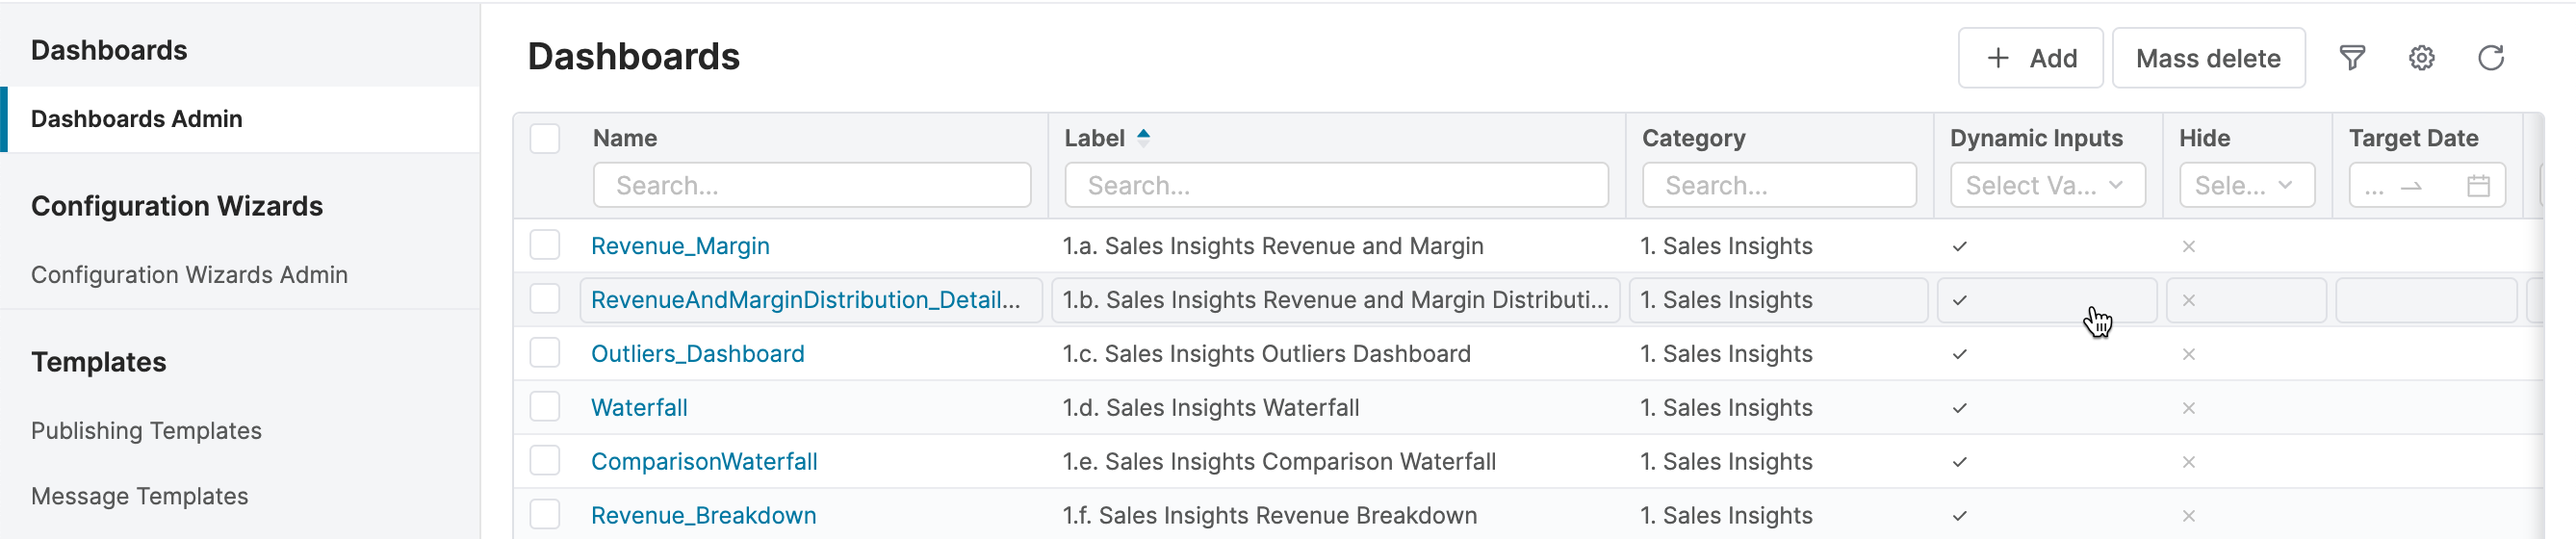2576x539 pixels.
Task: Click Hide cross icon in Revenue_Margin row
Action: (2188, 246)
